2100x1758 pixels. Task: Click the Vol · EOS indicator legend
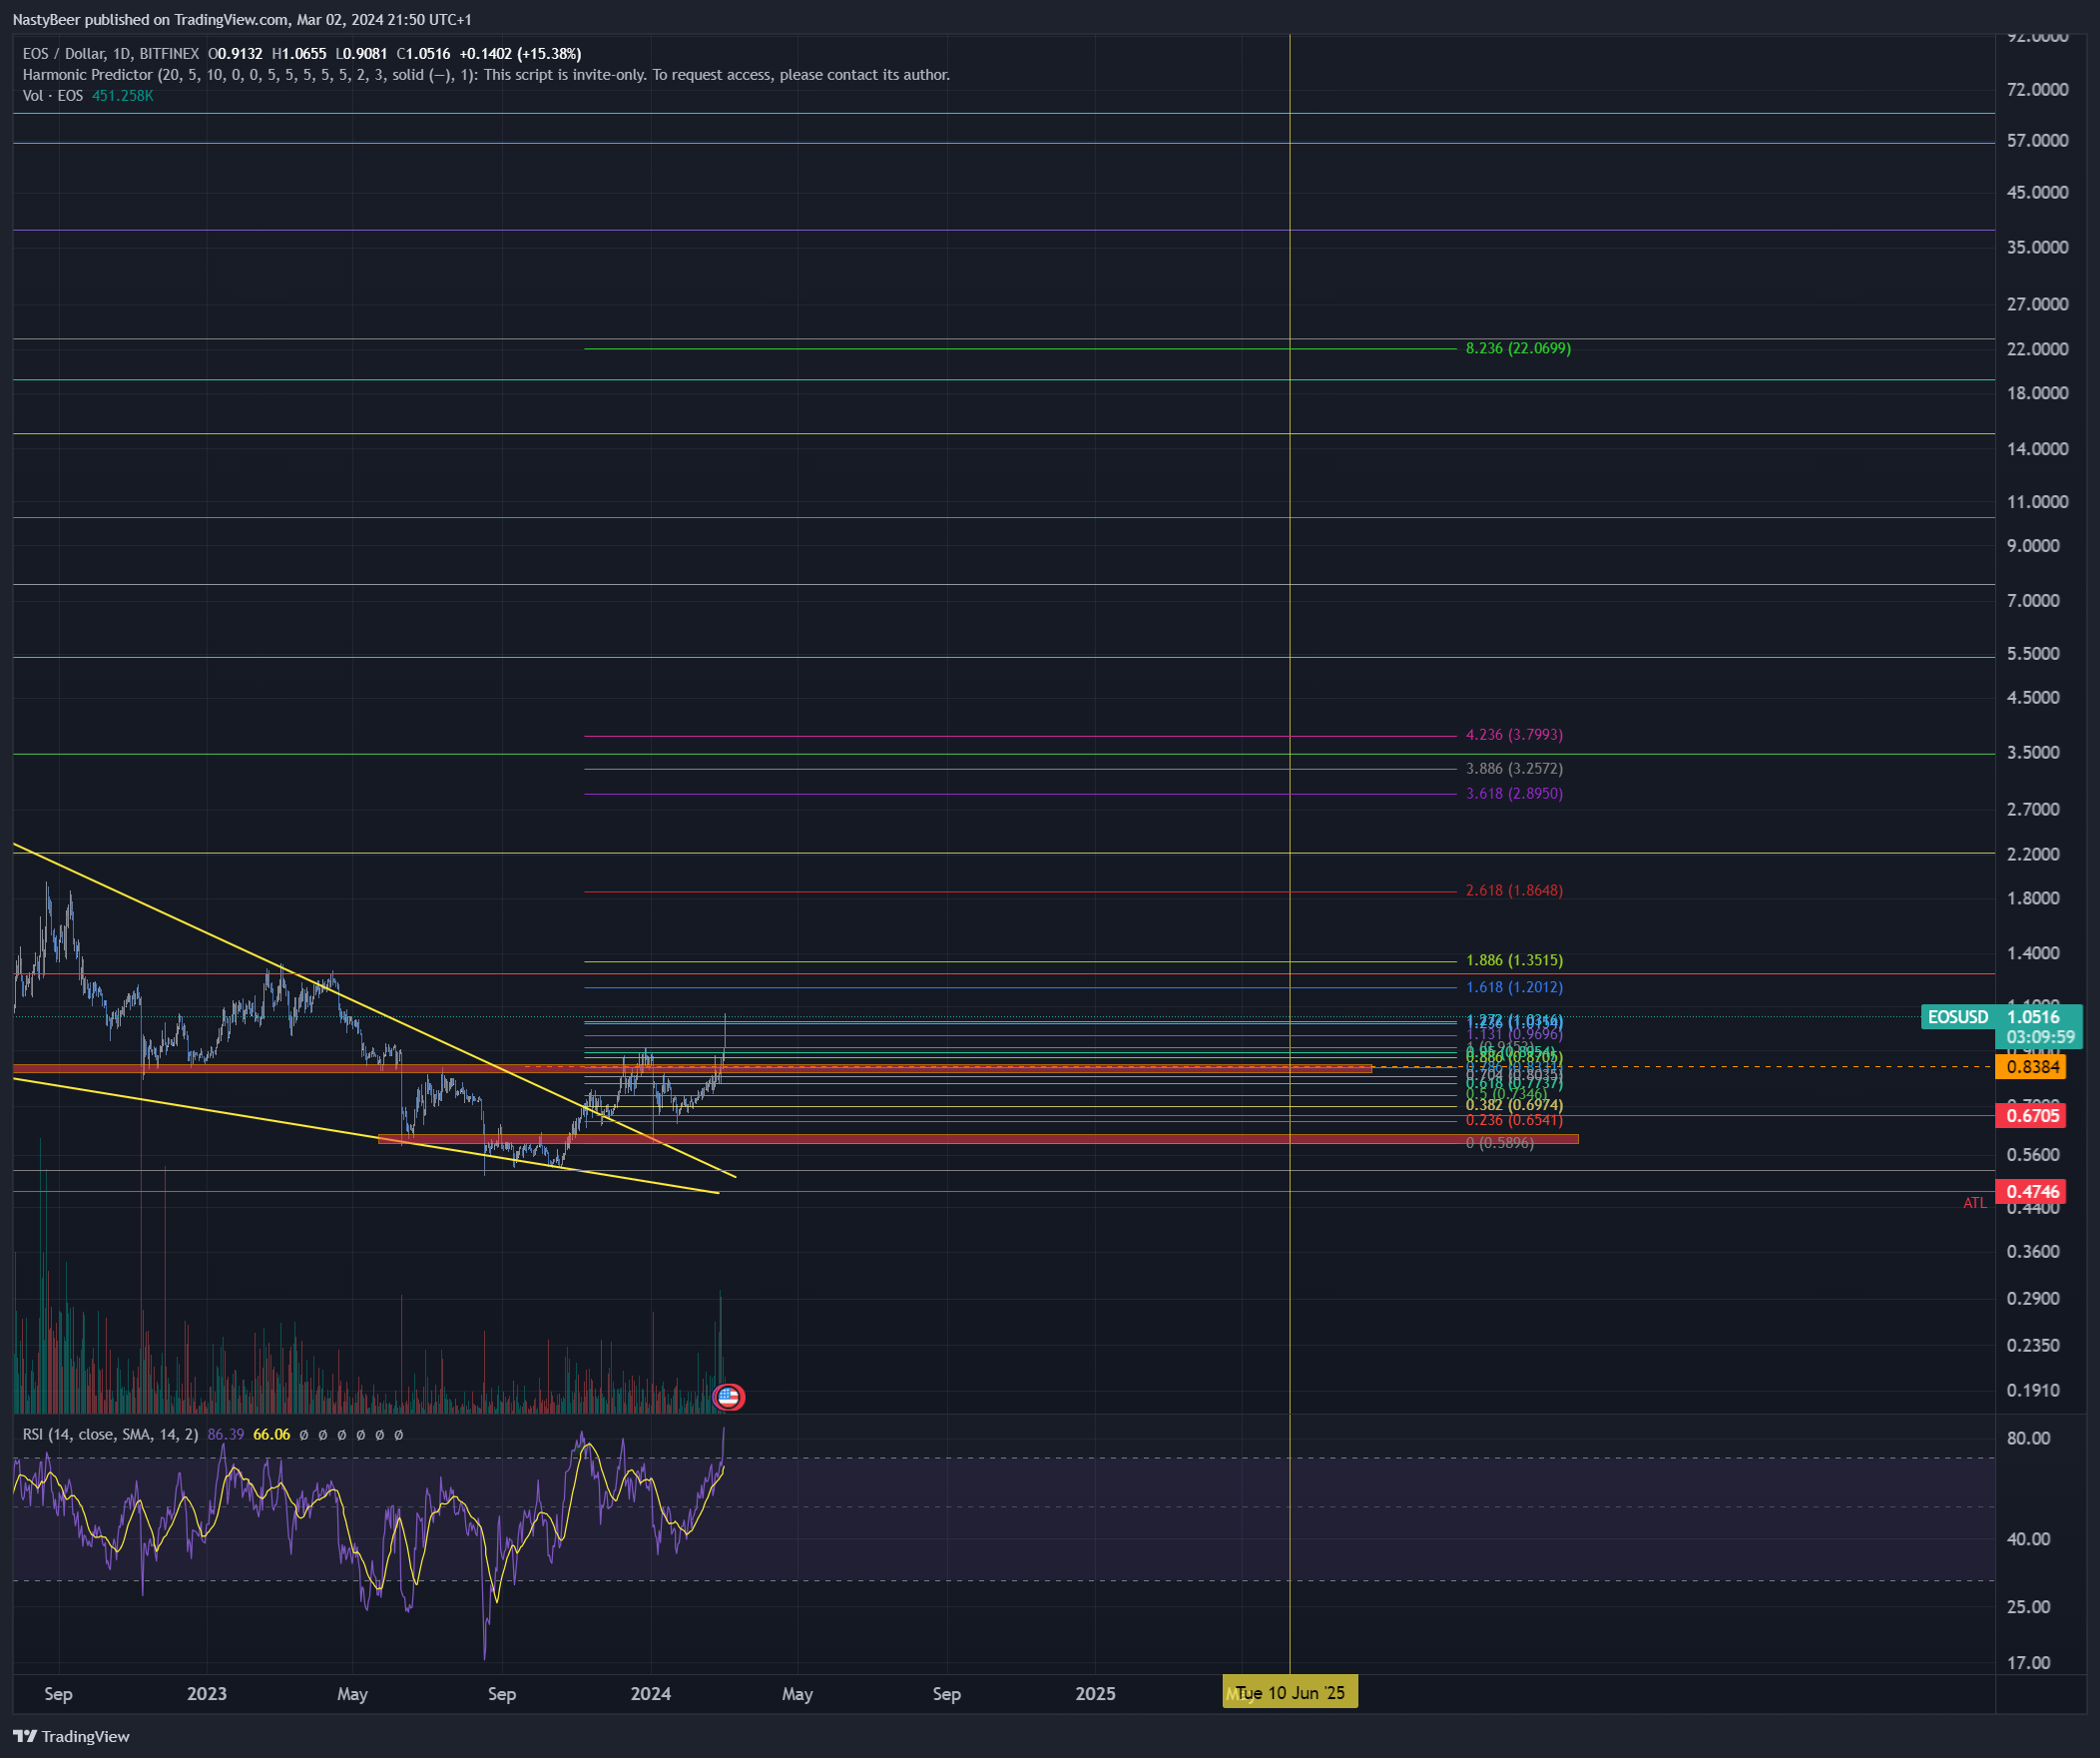click(53, 96)
